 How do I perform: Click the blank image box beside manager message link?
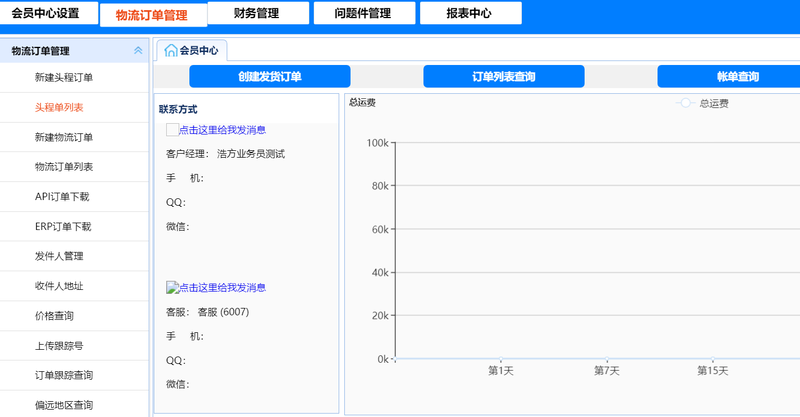[x=172, y=130]
